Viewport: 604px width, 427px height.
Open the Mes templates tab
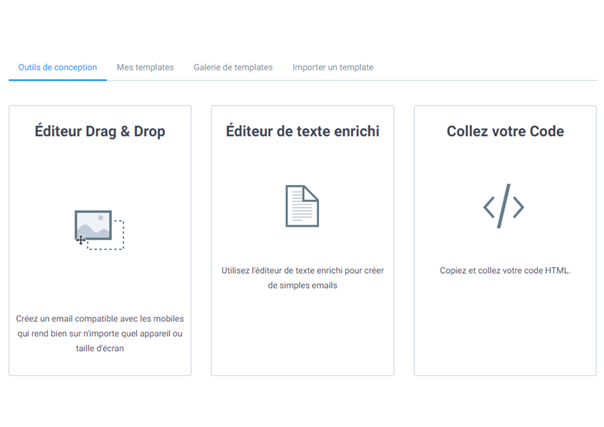click(x=145, y=68)
